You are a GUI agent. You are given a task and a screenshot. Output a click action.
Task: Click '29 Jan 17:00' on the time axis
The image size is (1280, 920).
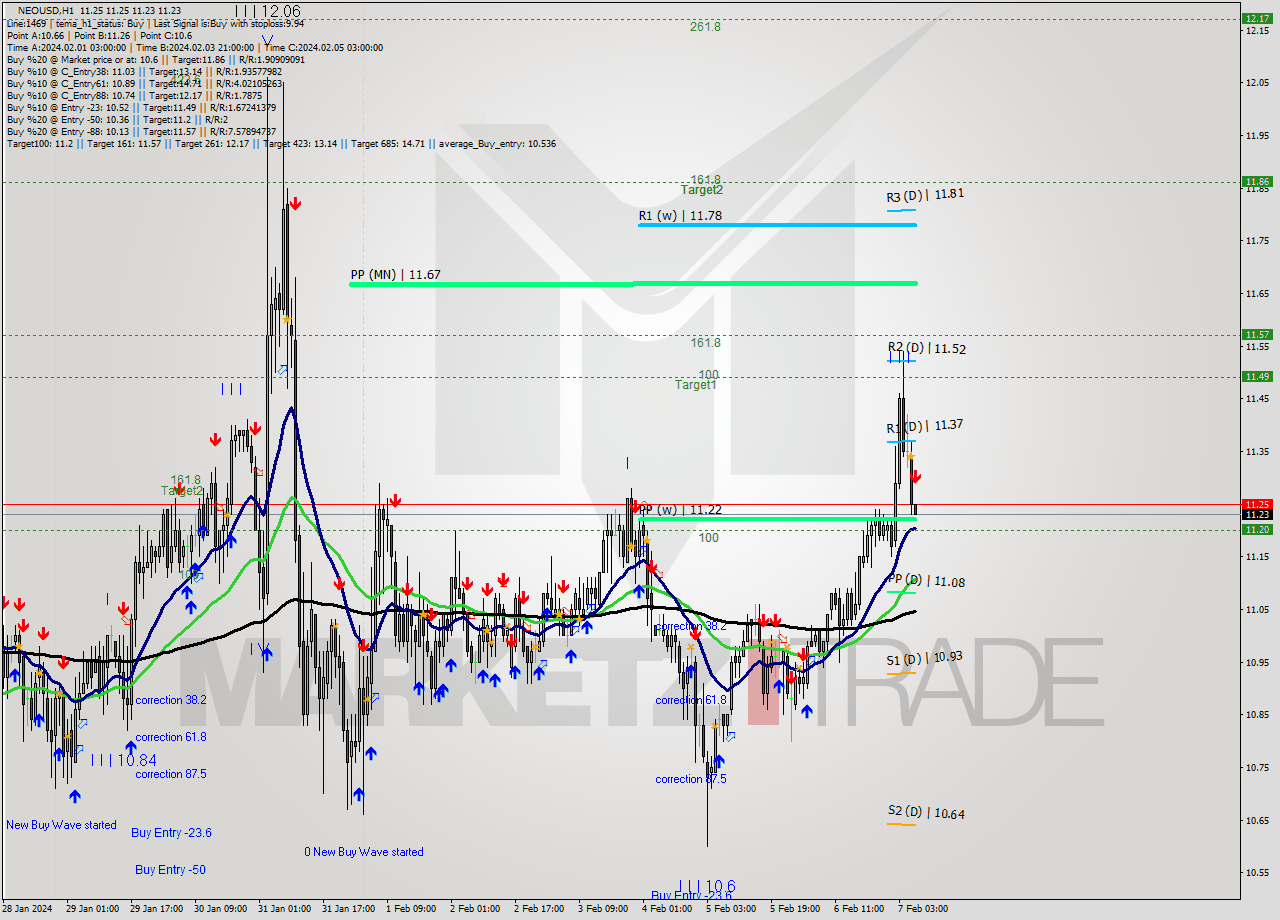[x=156, y=909]
